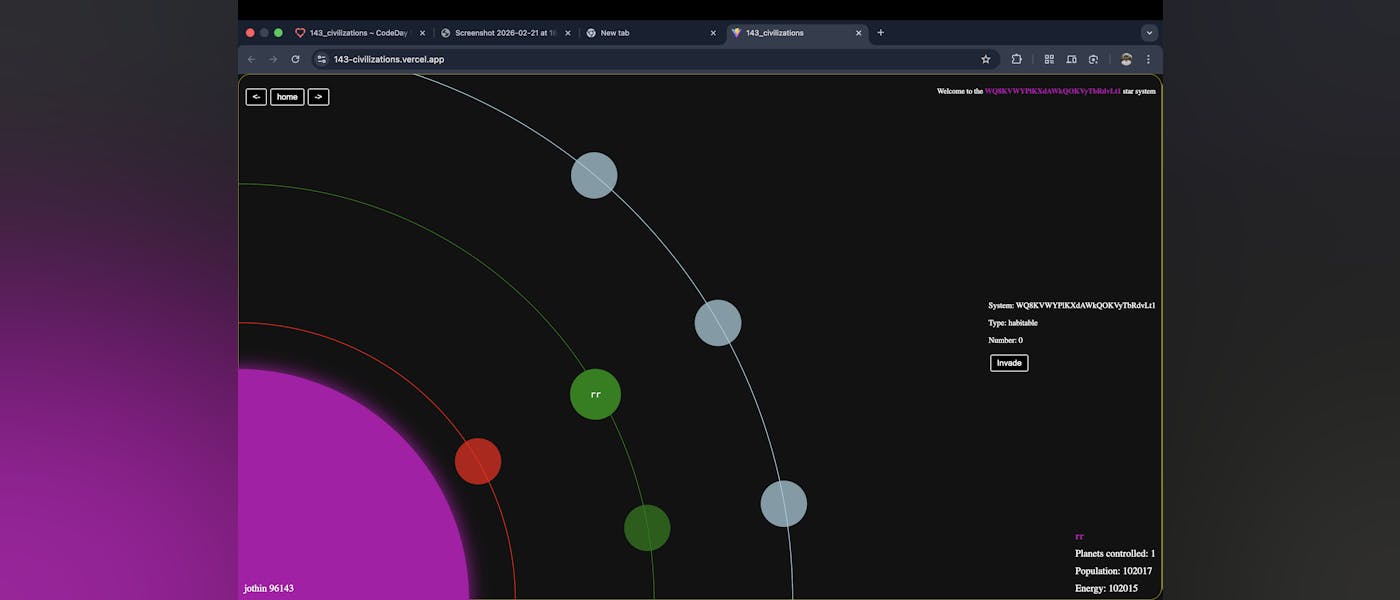
Task: Click the dark green planet without label
Action: pyautogui.click(x=647, y=528)
